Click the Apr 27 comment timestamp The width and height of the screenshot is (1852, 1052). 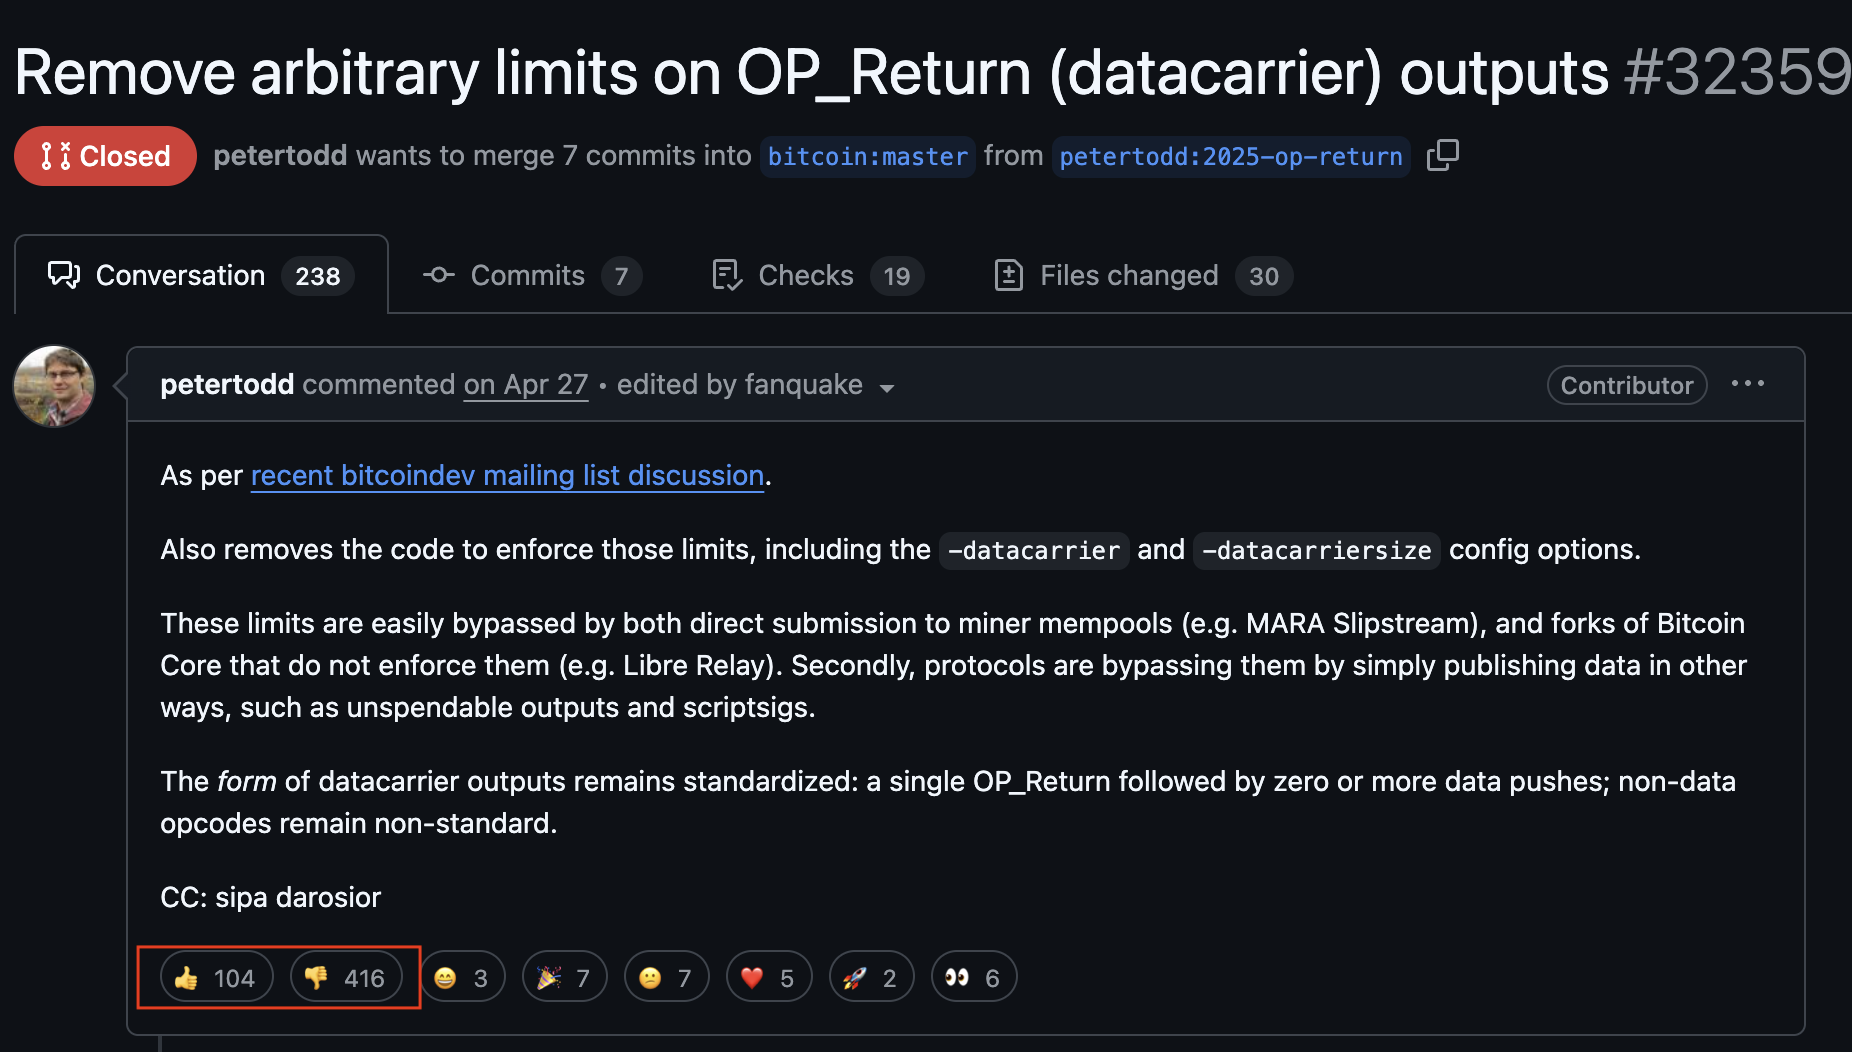(526, 385)
